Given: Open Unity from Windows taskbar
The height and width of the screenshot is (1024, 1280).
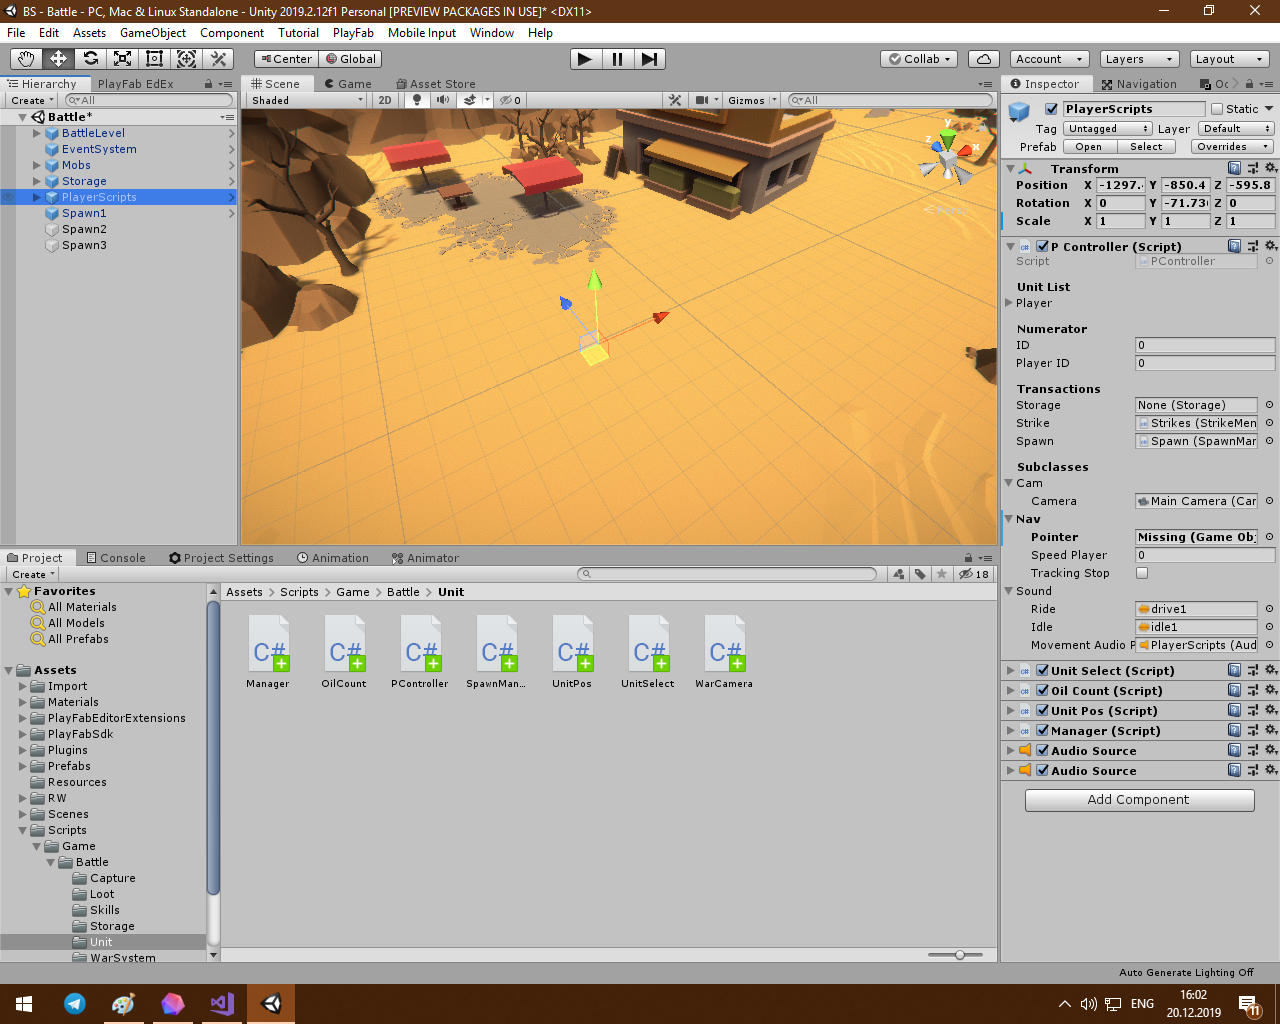Looking at the screenshot, I should (271, 1004).
